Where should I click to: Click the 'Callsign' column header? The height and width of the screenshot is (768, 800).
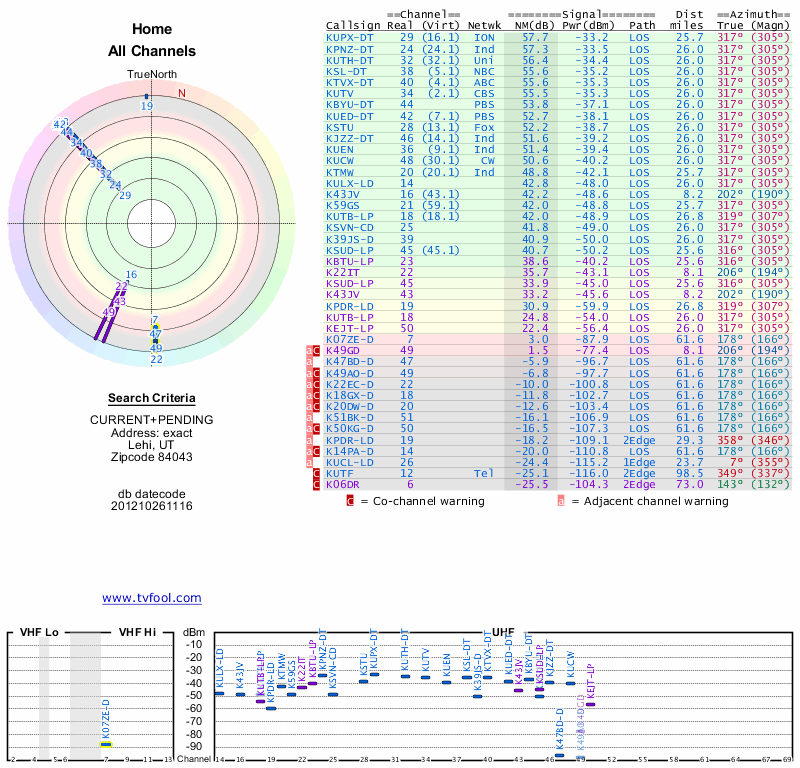pos(353,26)
